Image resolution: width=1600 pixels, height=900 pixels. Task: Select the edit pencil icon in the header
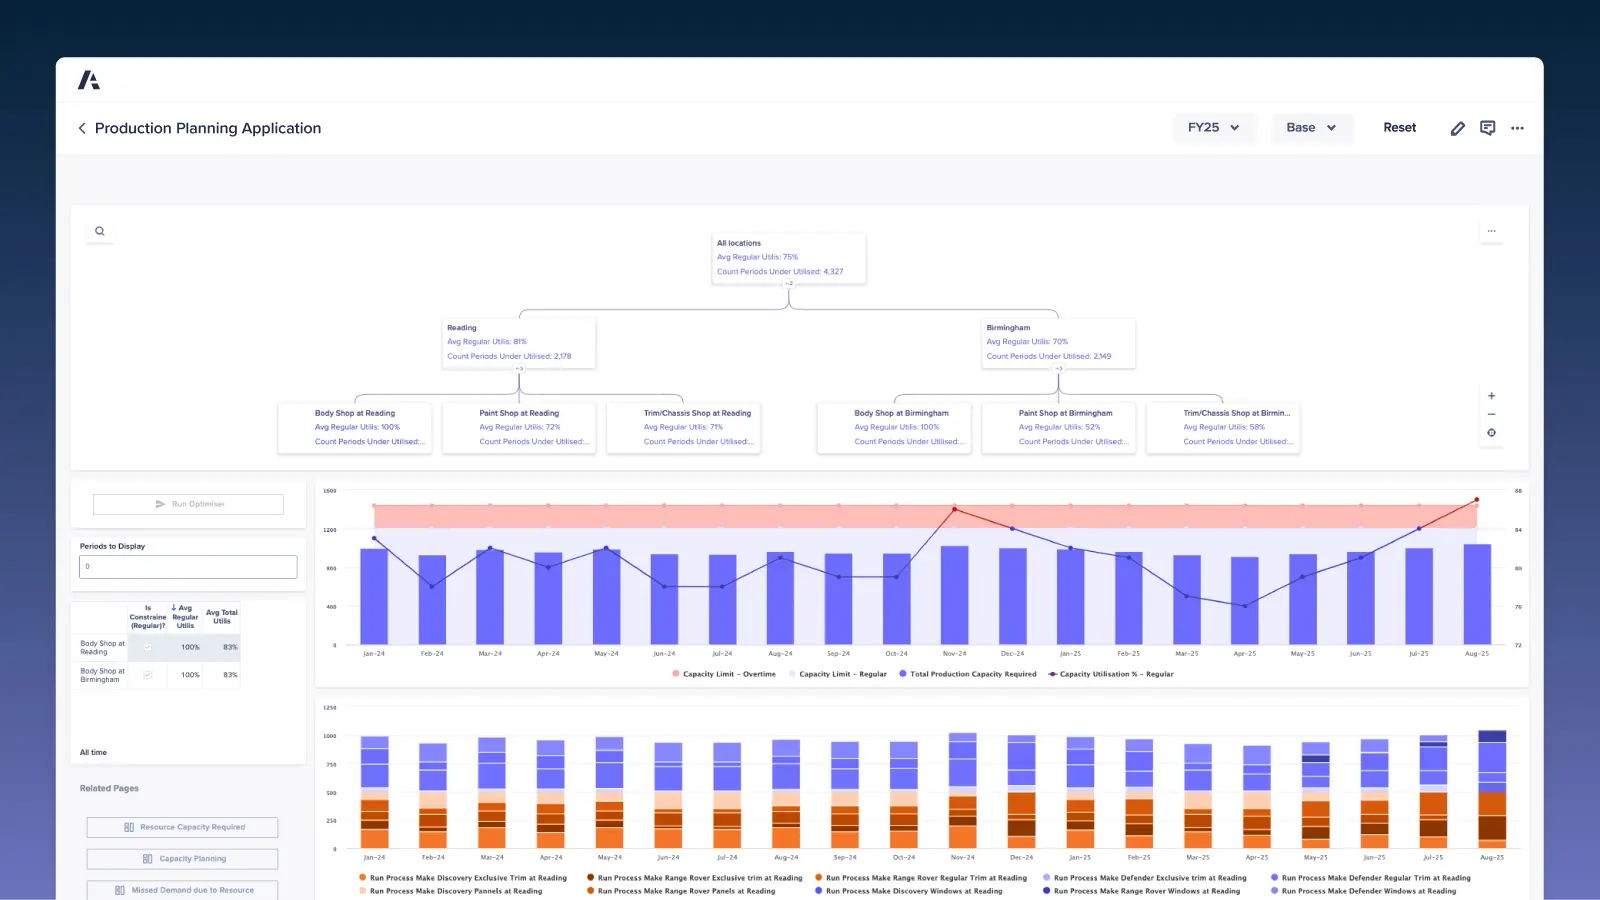(1457, 128)
